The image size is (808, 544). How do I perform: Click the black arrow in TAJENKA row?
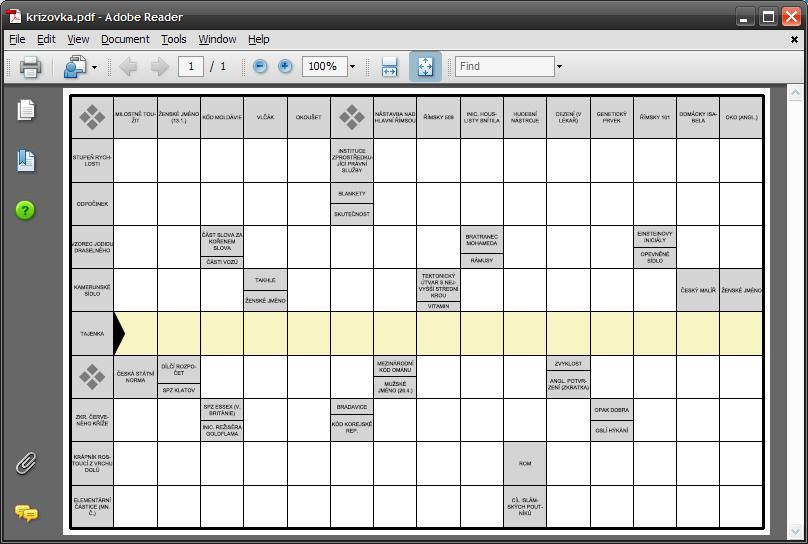click(x=120, y=334)
